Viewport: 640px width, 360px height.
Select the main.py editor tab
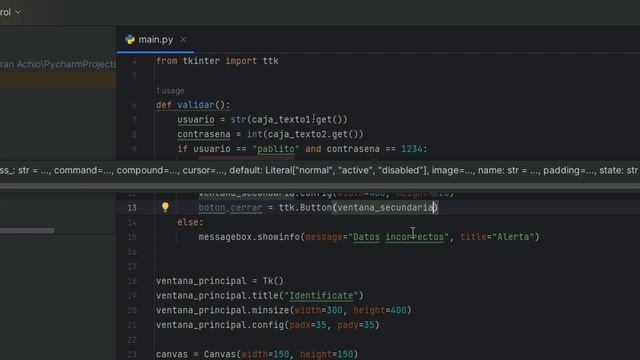click(155, 40)
